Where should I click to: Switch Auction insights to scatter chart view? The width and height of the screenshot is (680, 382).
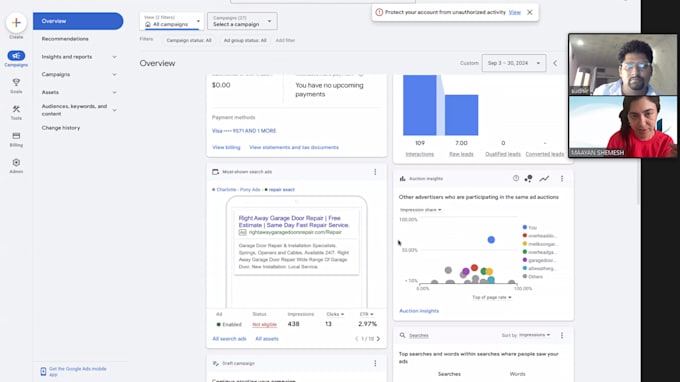(x=529, y=179)
